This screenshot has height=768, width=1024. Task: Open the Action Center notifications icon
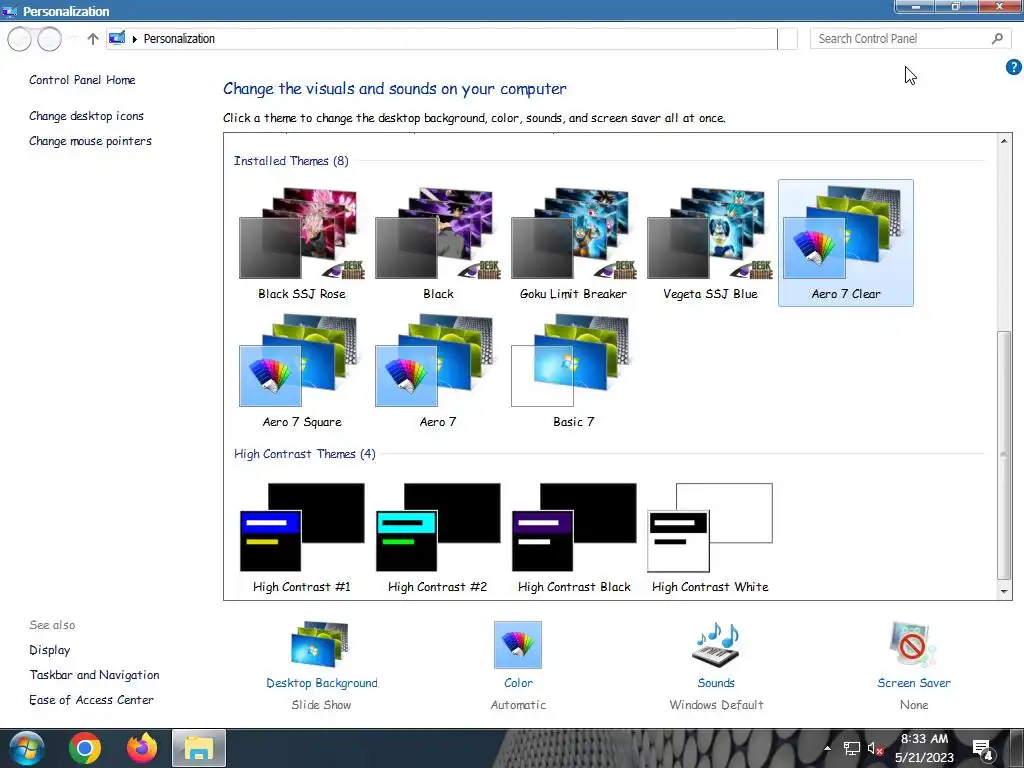point(983,749)
